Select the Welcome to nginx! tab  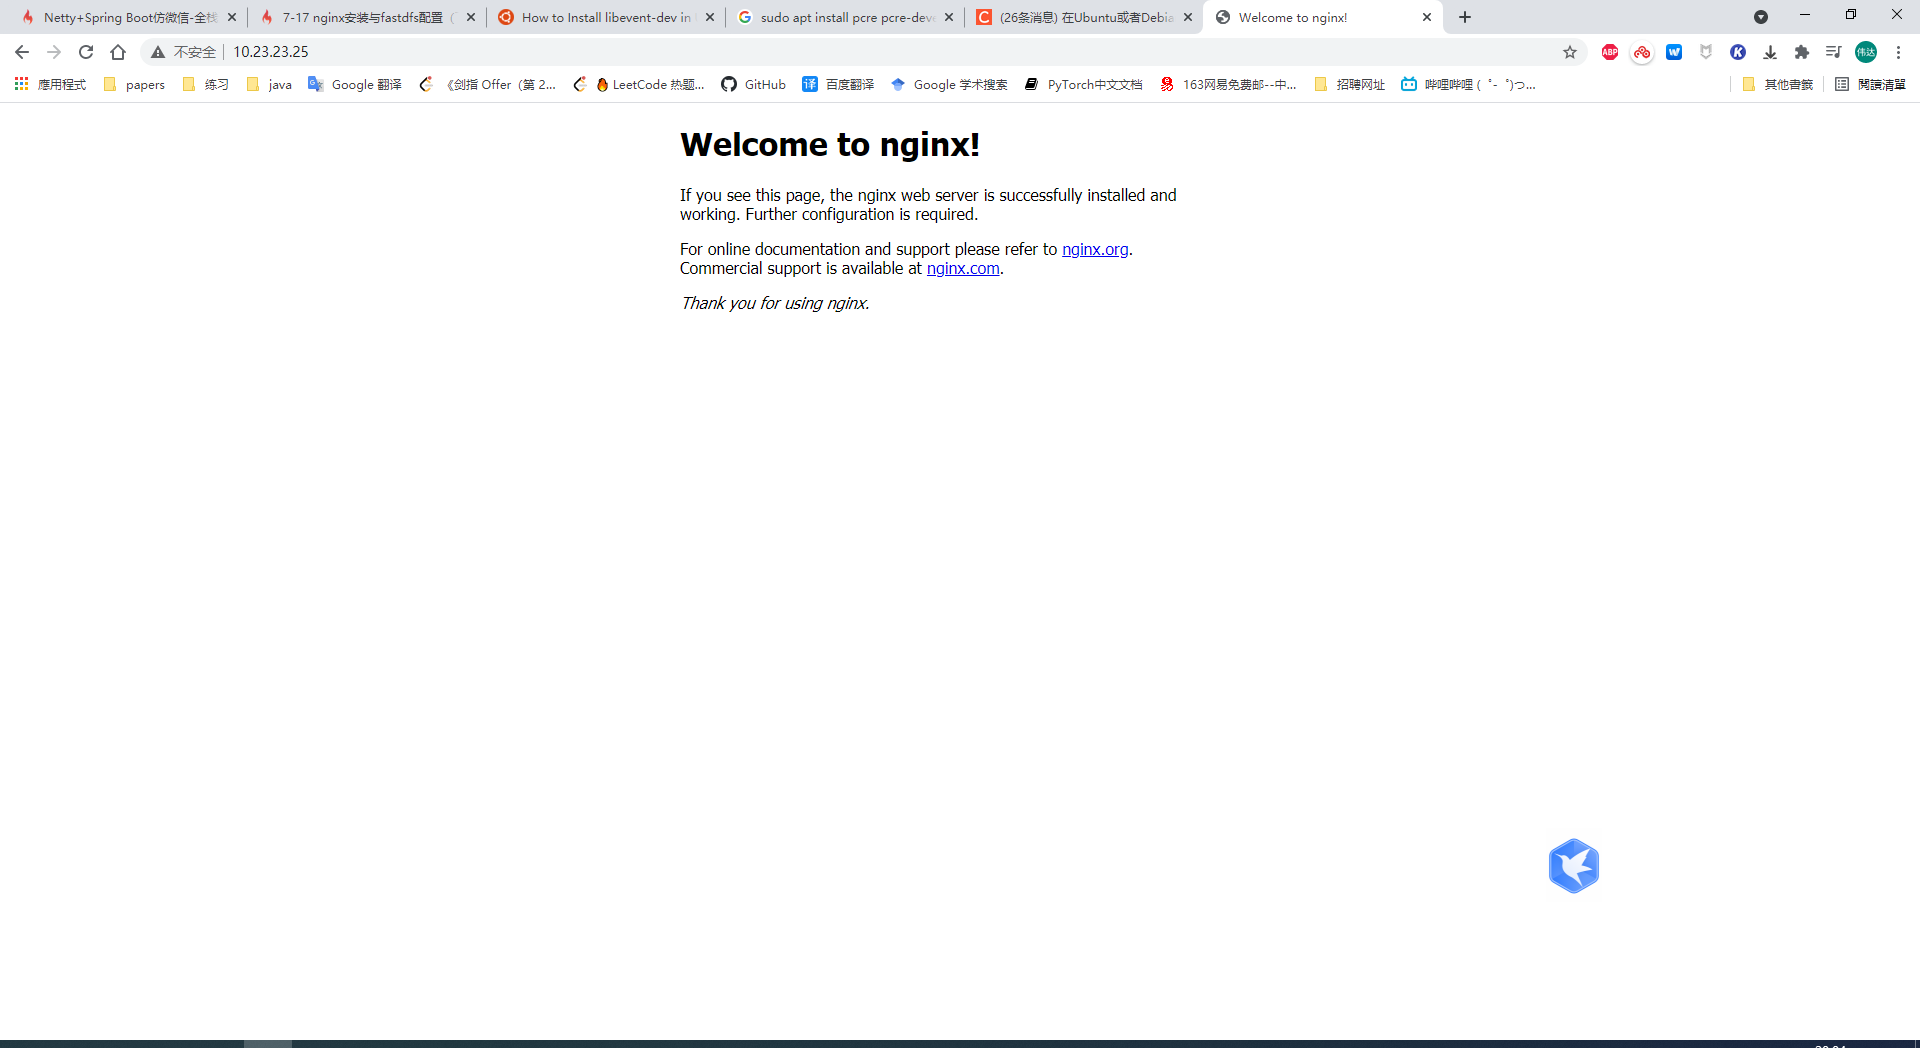(1322, 17)
